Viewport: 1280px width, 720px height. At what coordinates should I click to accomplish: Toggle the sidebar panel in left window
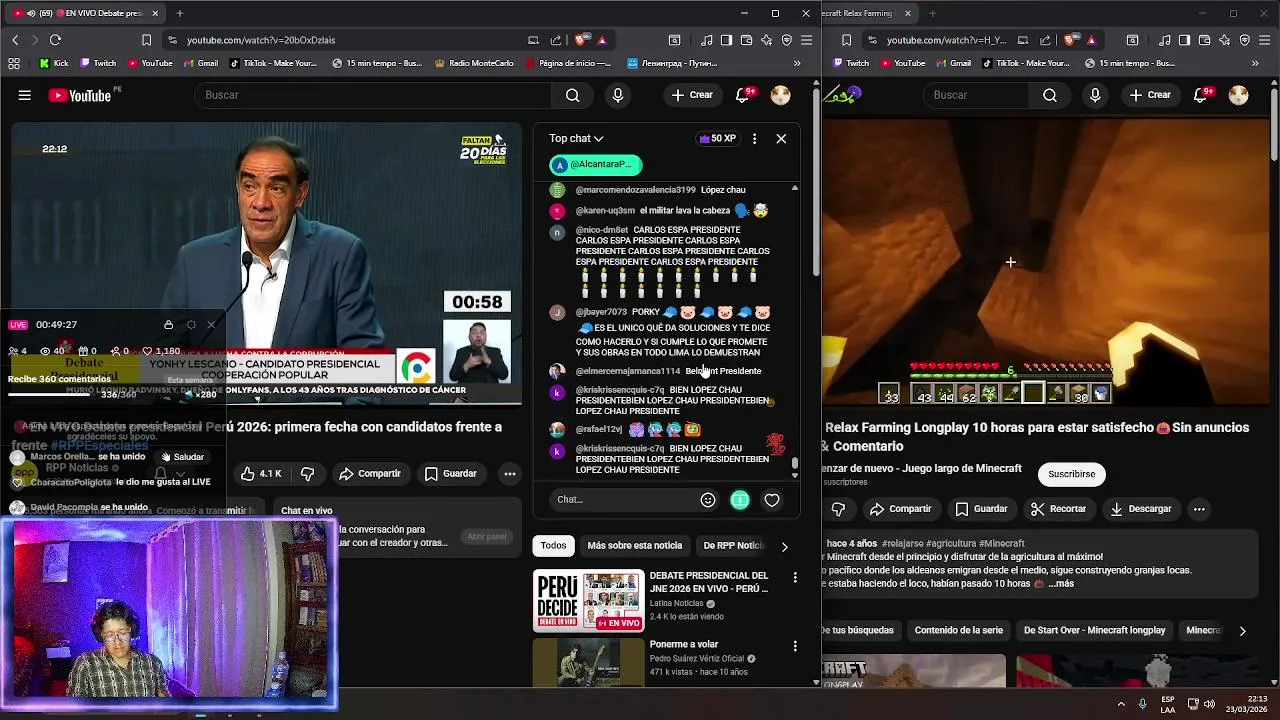coord(726,40)
